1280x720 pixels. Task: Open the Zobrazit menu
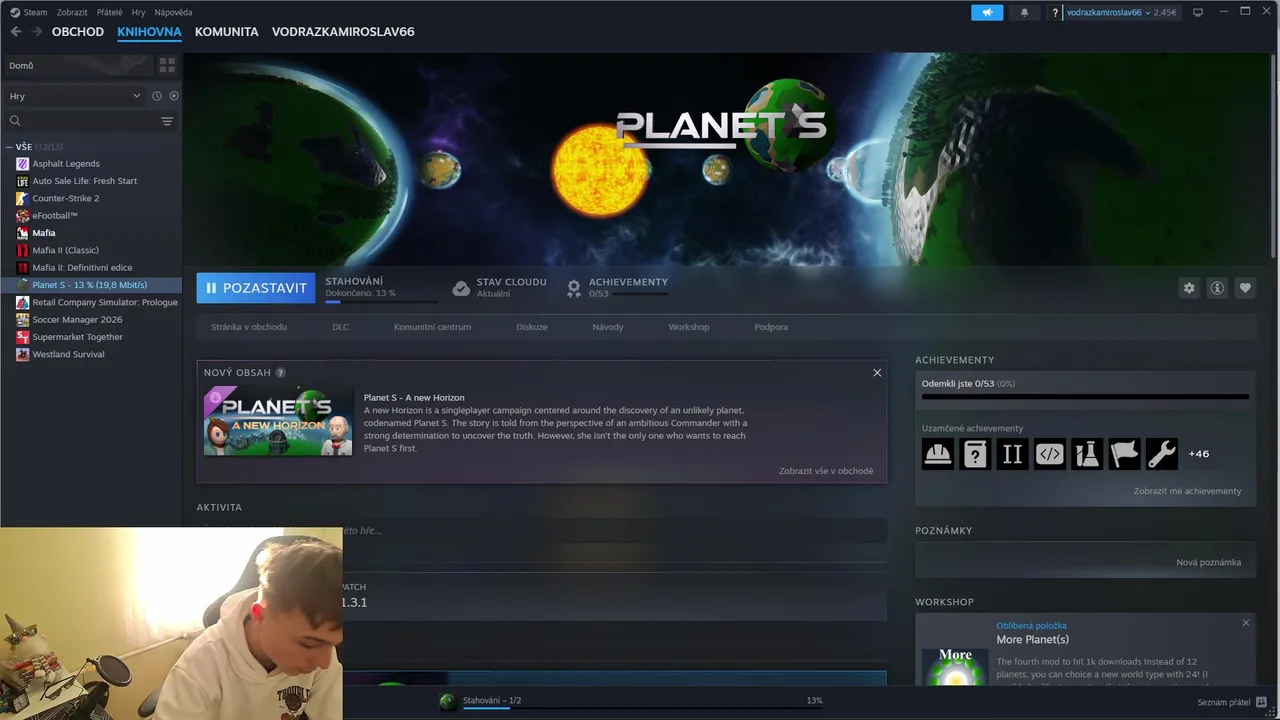(72, 12)
